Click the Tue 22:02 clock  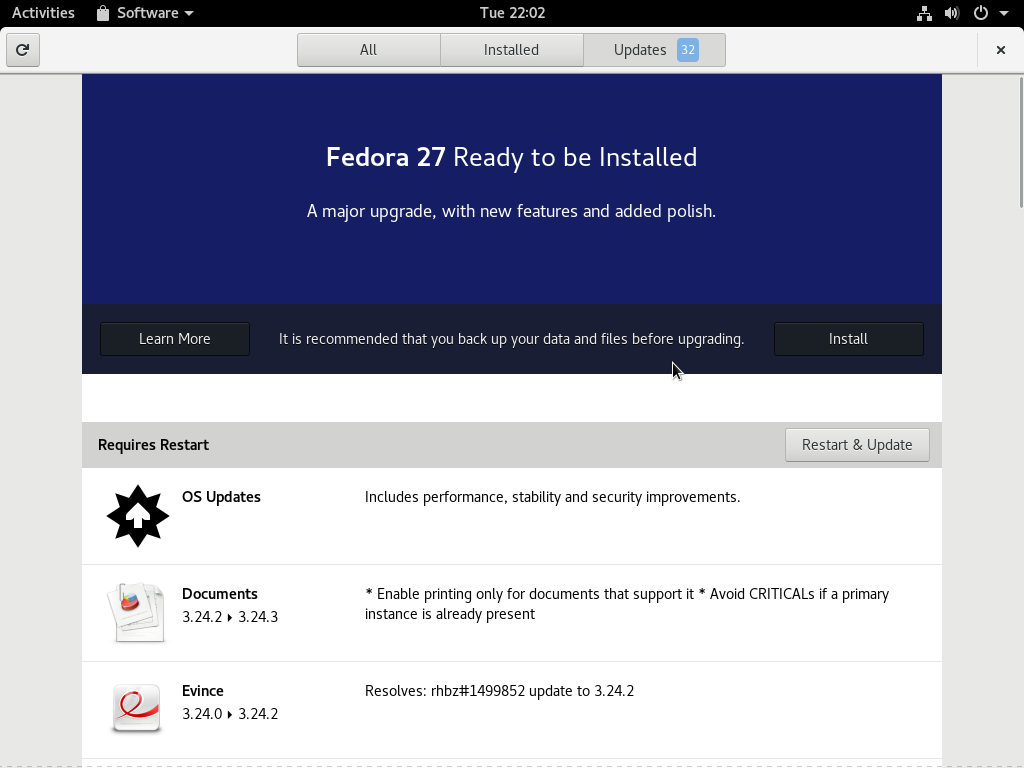tap(512, 13)
